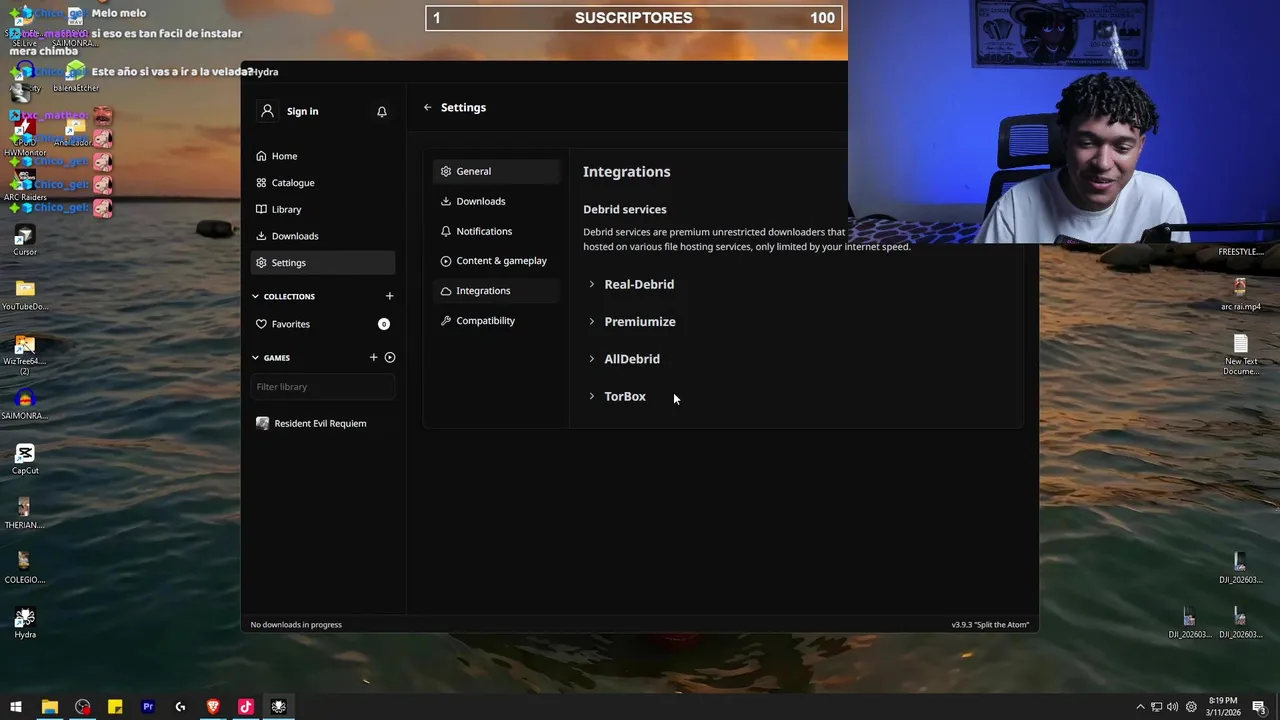The image size is (1280, 720).
Task: Focus the Filter library search field
Action: [x=323, y=387]
